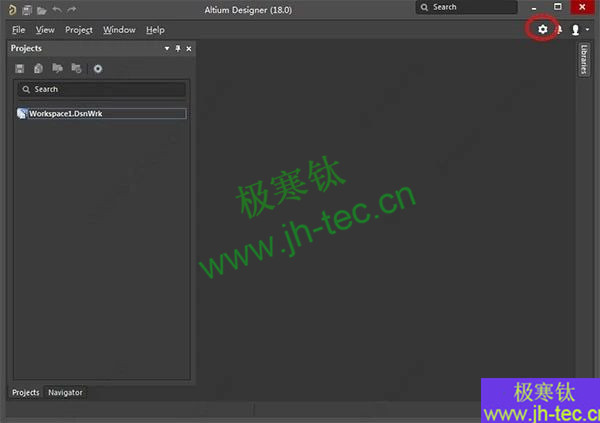
Task: Click the open project documents icon in Projects panel
Action: [x=57, y=69]
